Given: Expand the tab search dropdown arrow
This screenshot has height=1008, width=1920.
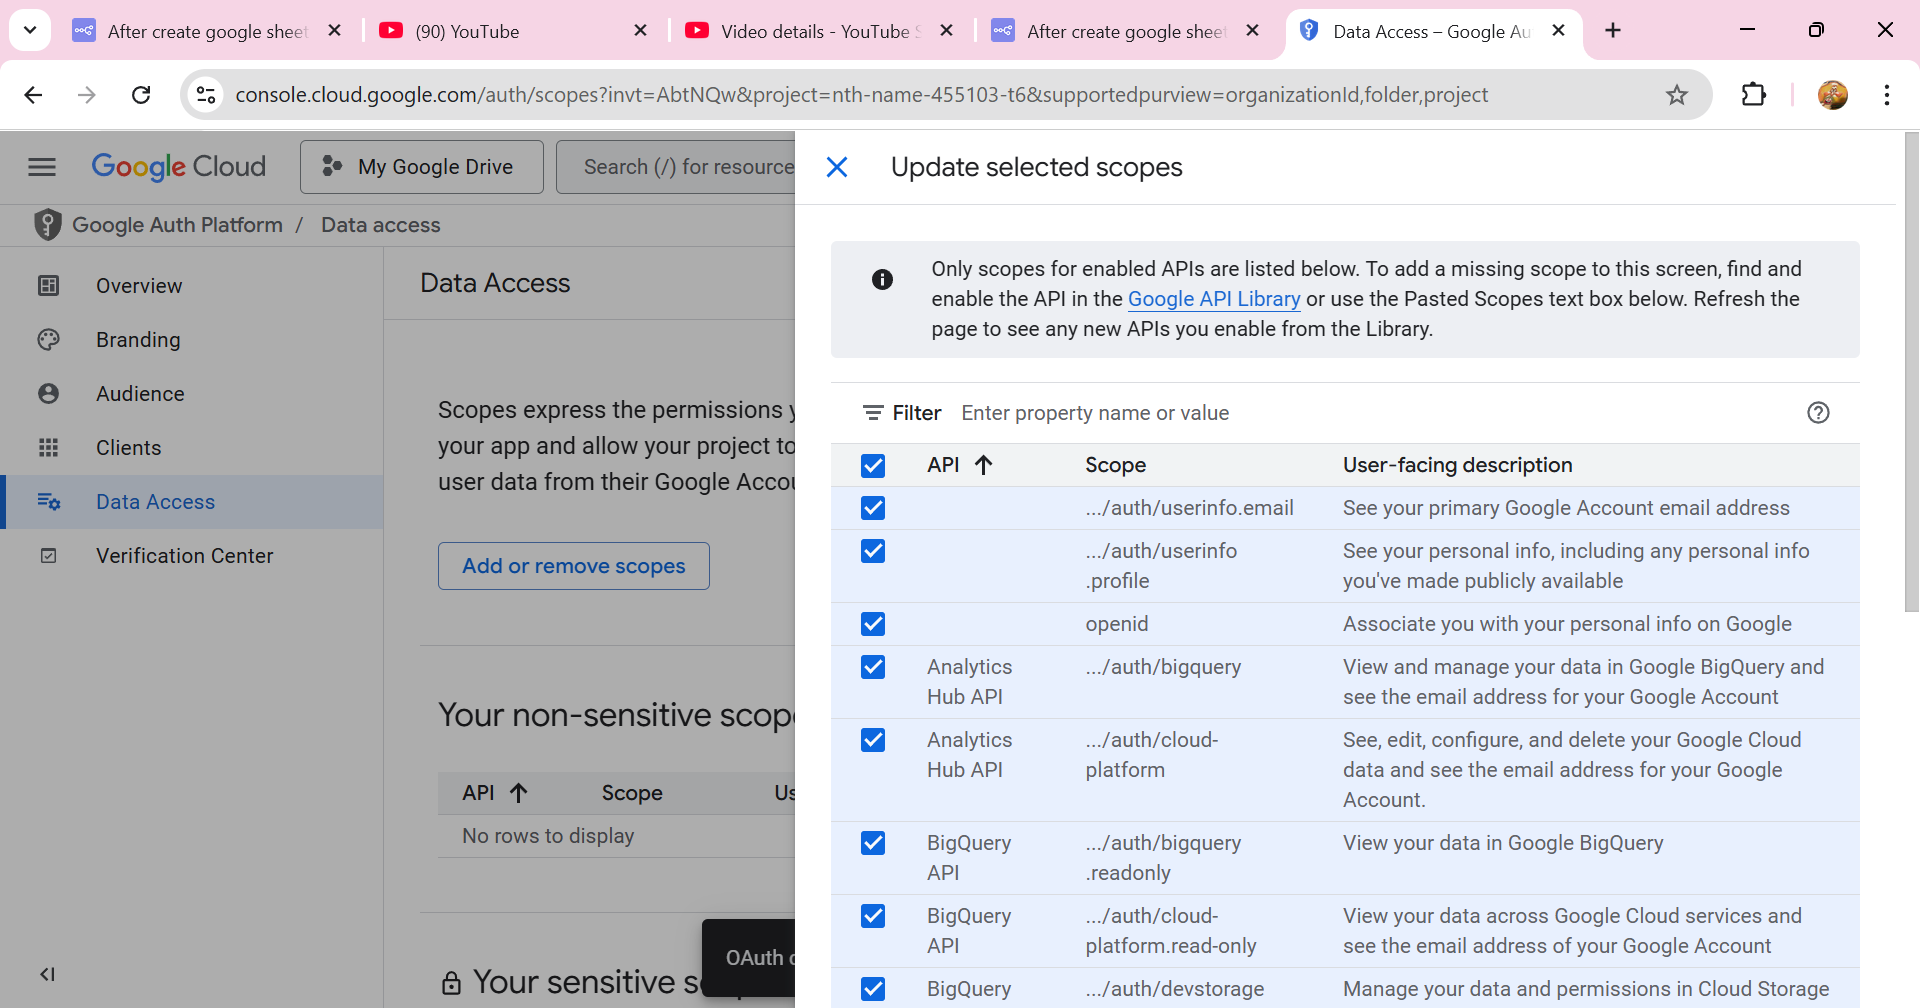Looking at the screenshot, I should pos(30,30).
